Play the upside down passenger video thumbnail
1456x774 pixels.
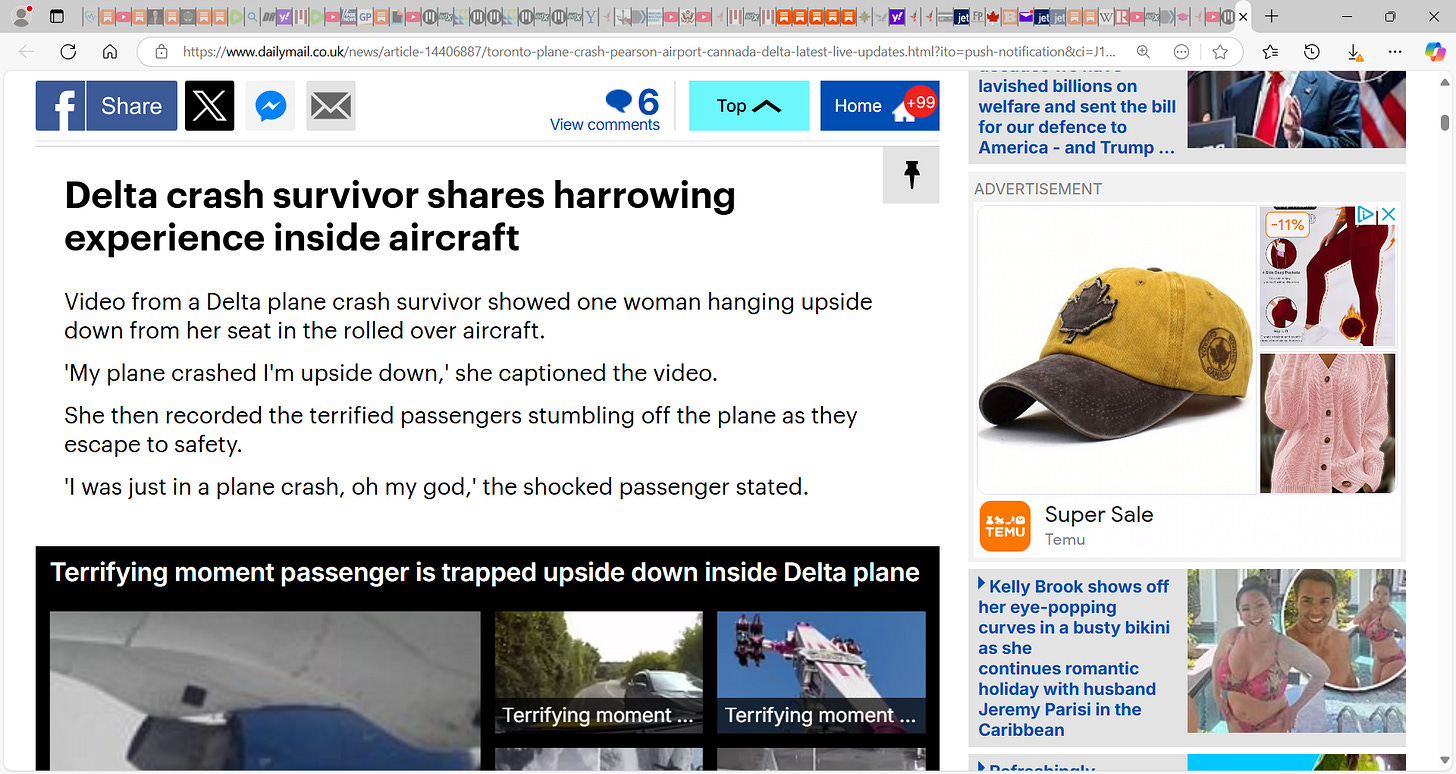[x=265, y=691]
